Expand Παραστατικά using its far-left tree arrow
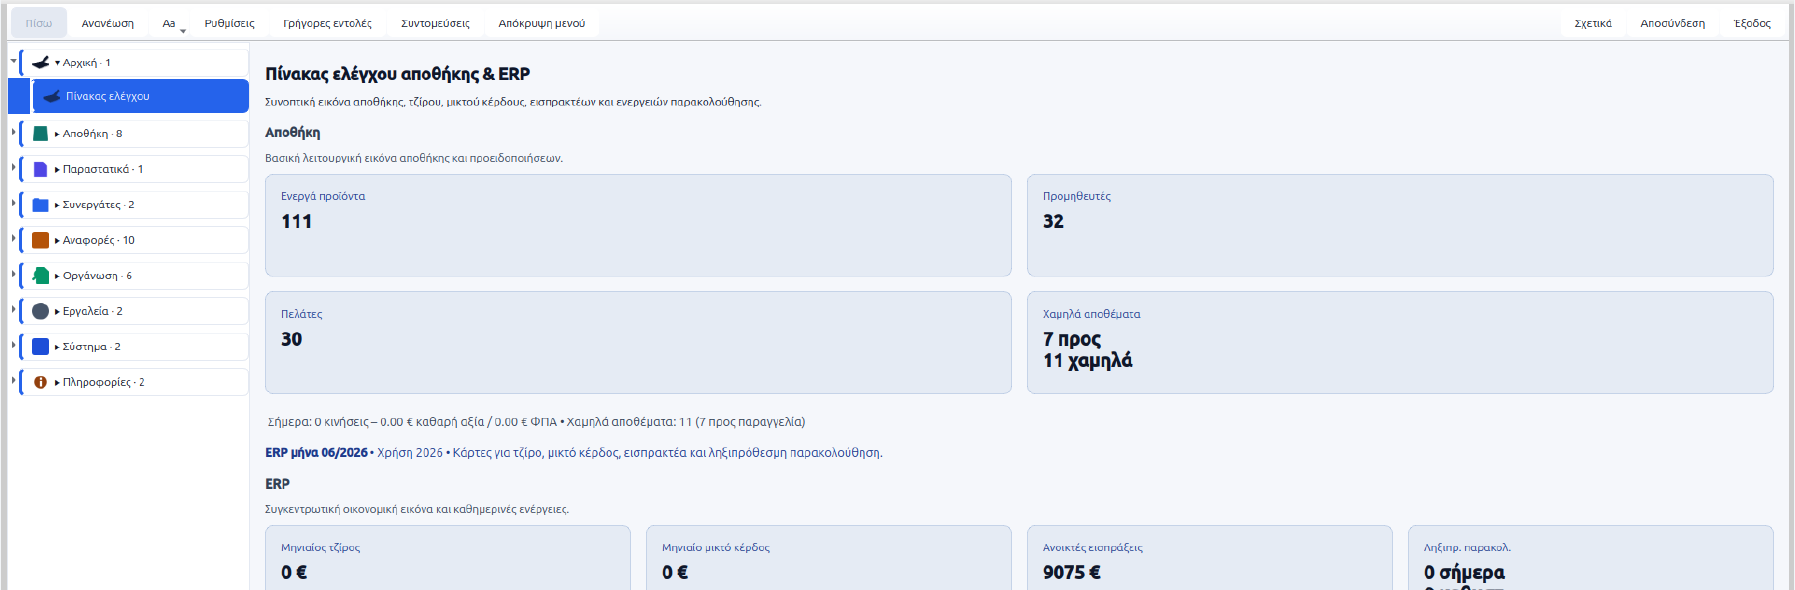The image size is (1795, 590). [13, 168]
